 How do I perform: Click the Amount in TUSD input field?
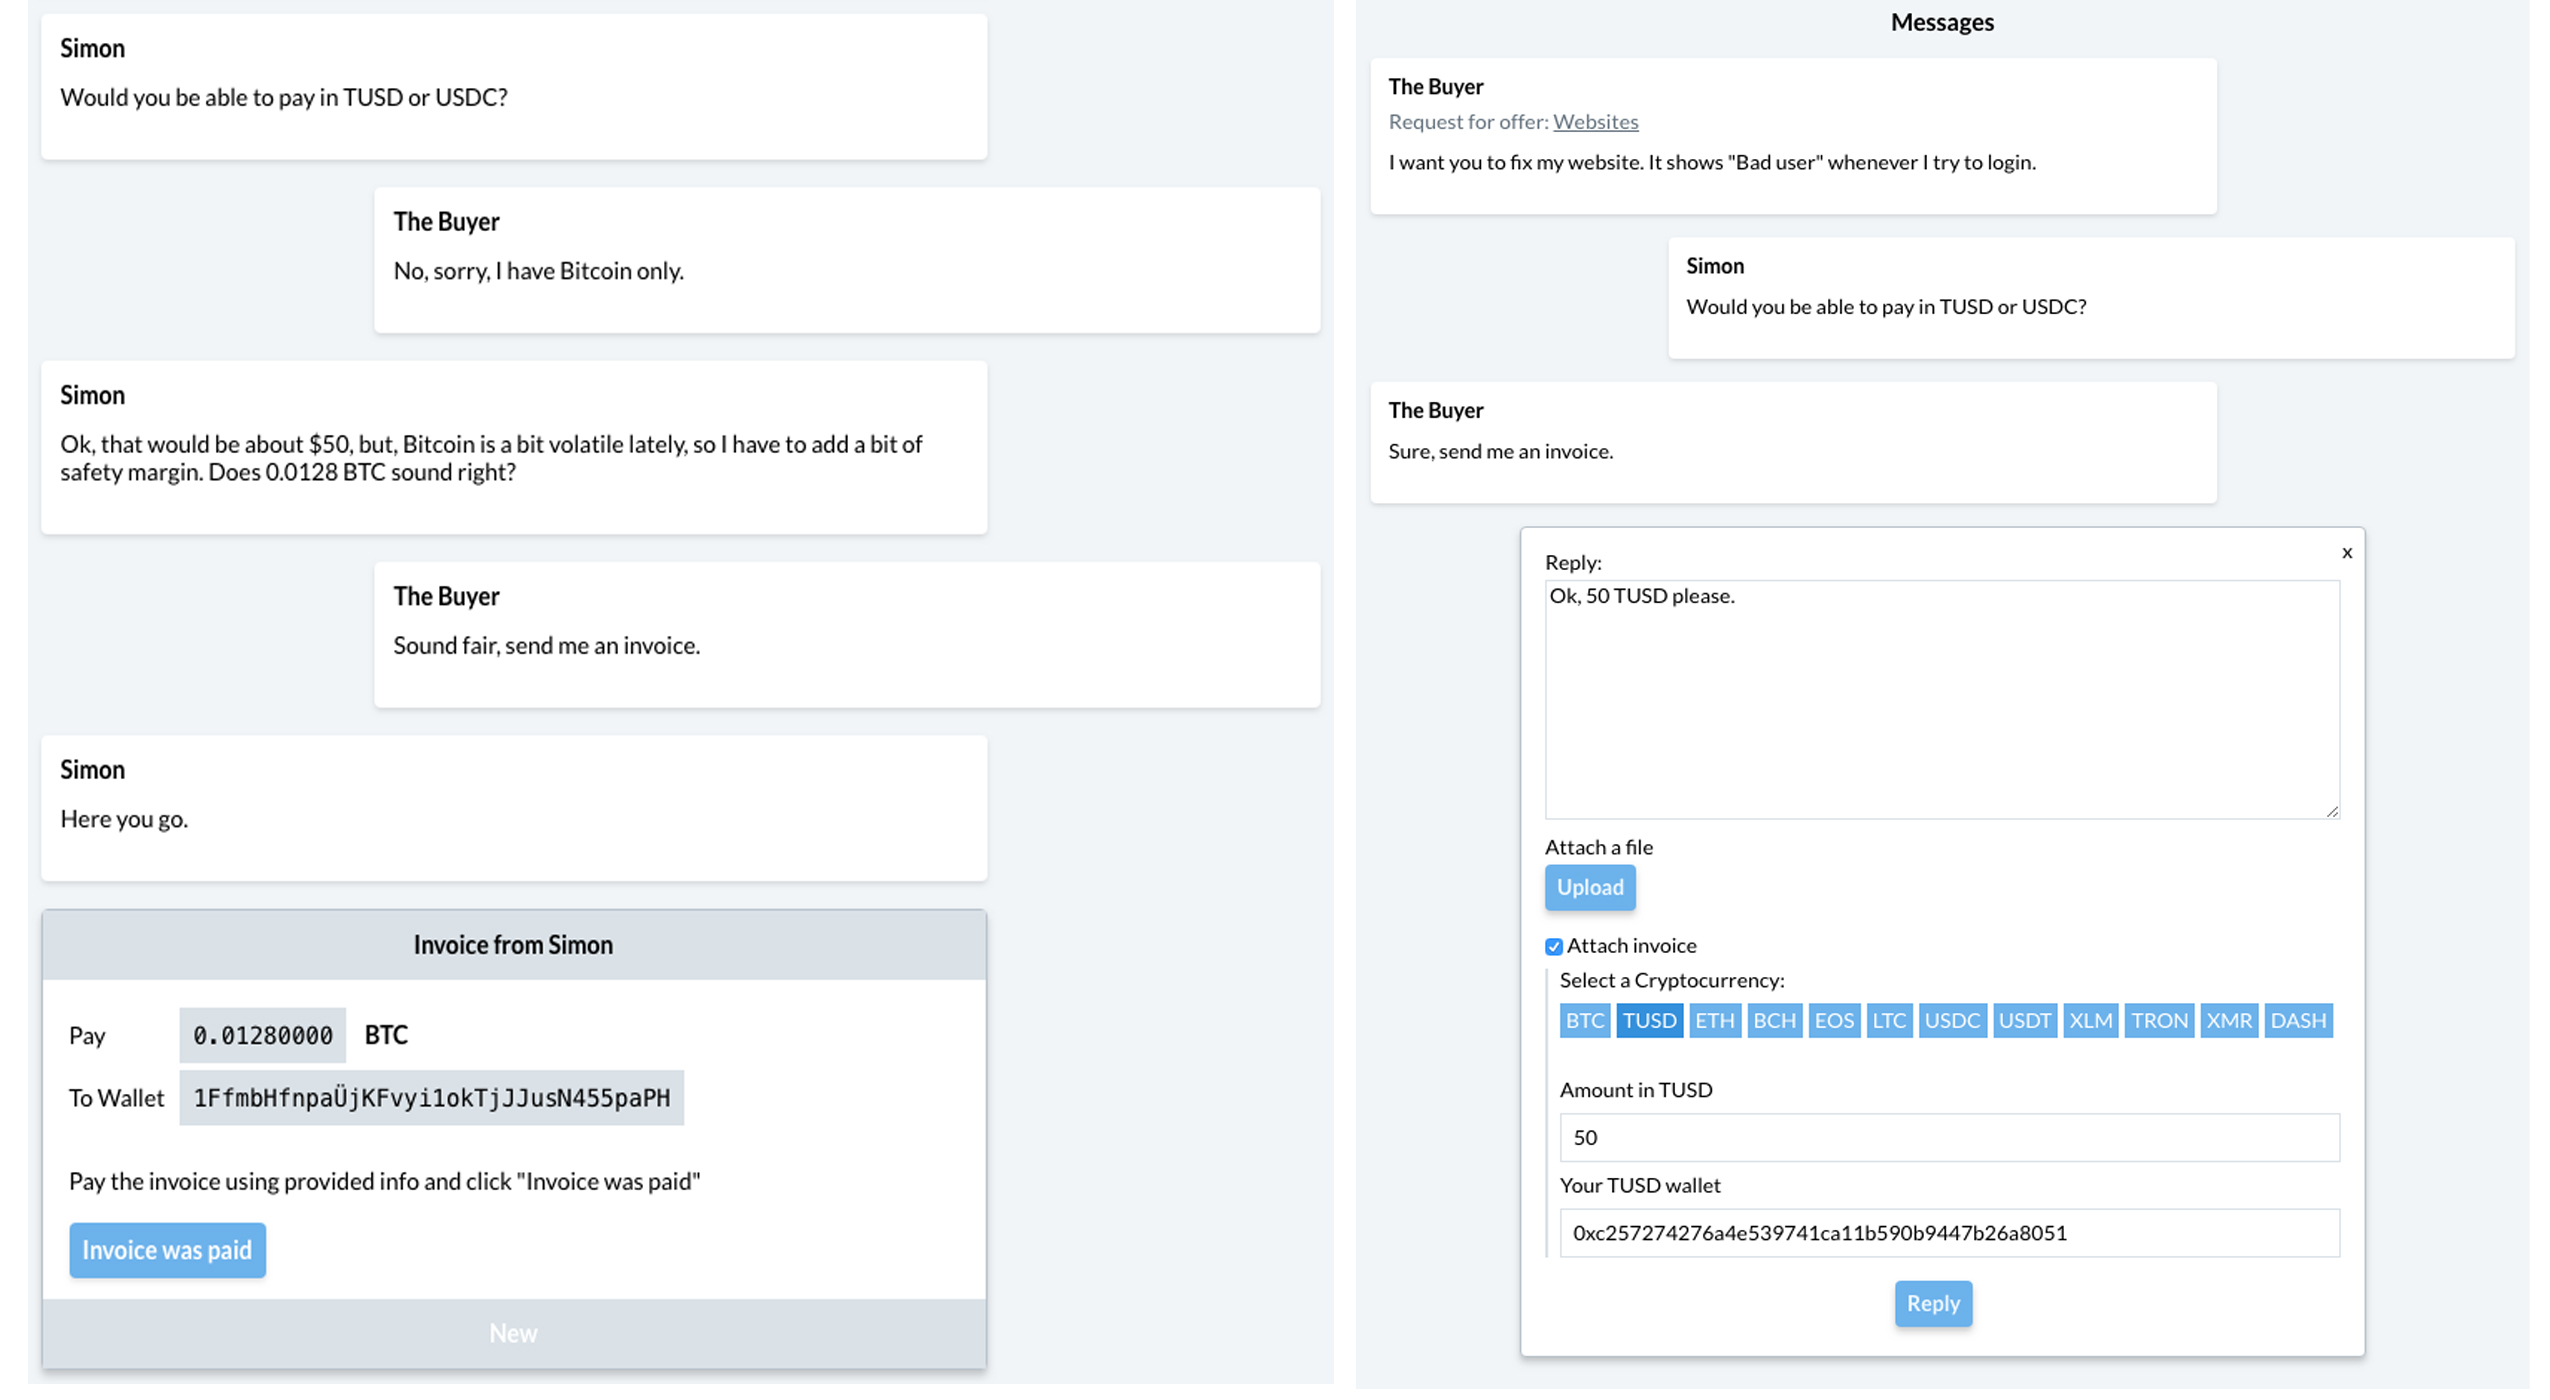(1947, 1136)
